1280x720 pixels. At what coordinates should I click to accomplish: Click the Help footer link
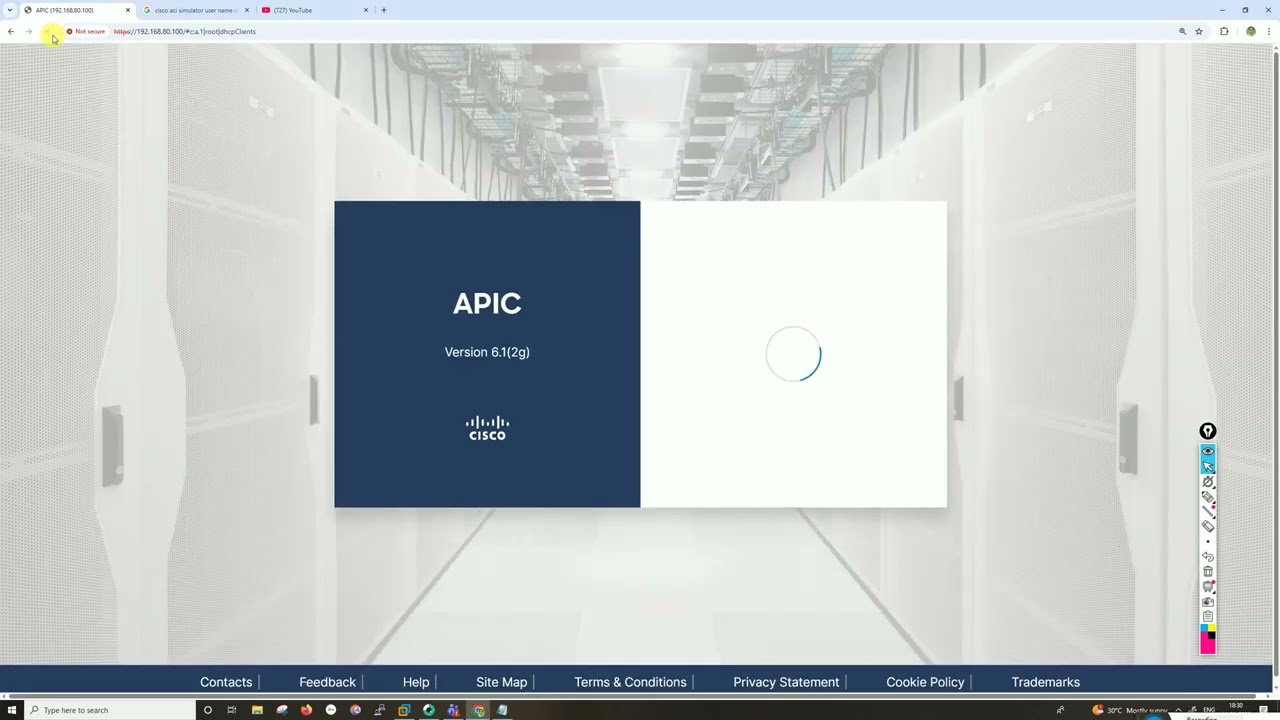click(x=416, y=682)
